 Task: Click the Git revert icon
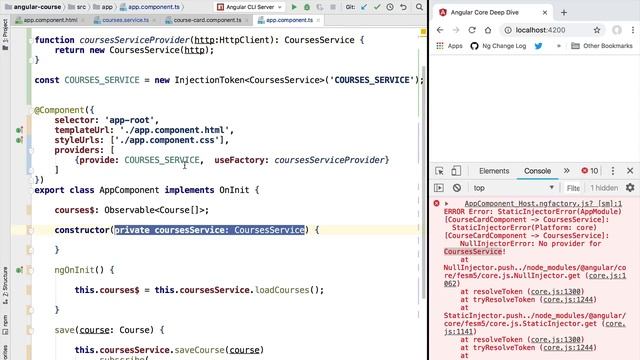[x=403, y=7]
